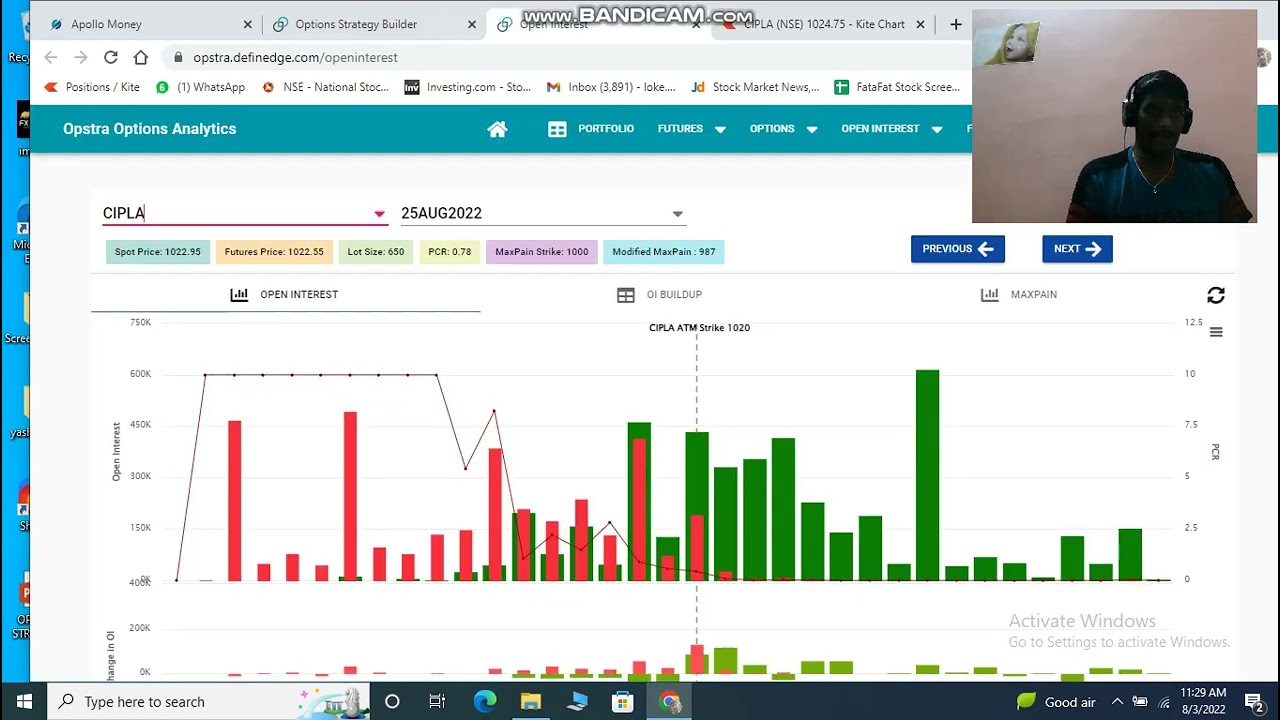Open Microsoft Store from the taskbar
The height and width of the screenshot is (720, 1280).
623,701
